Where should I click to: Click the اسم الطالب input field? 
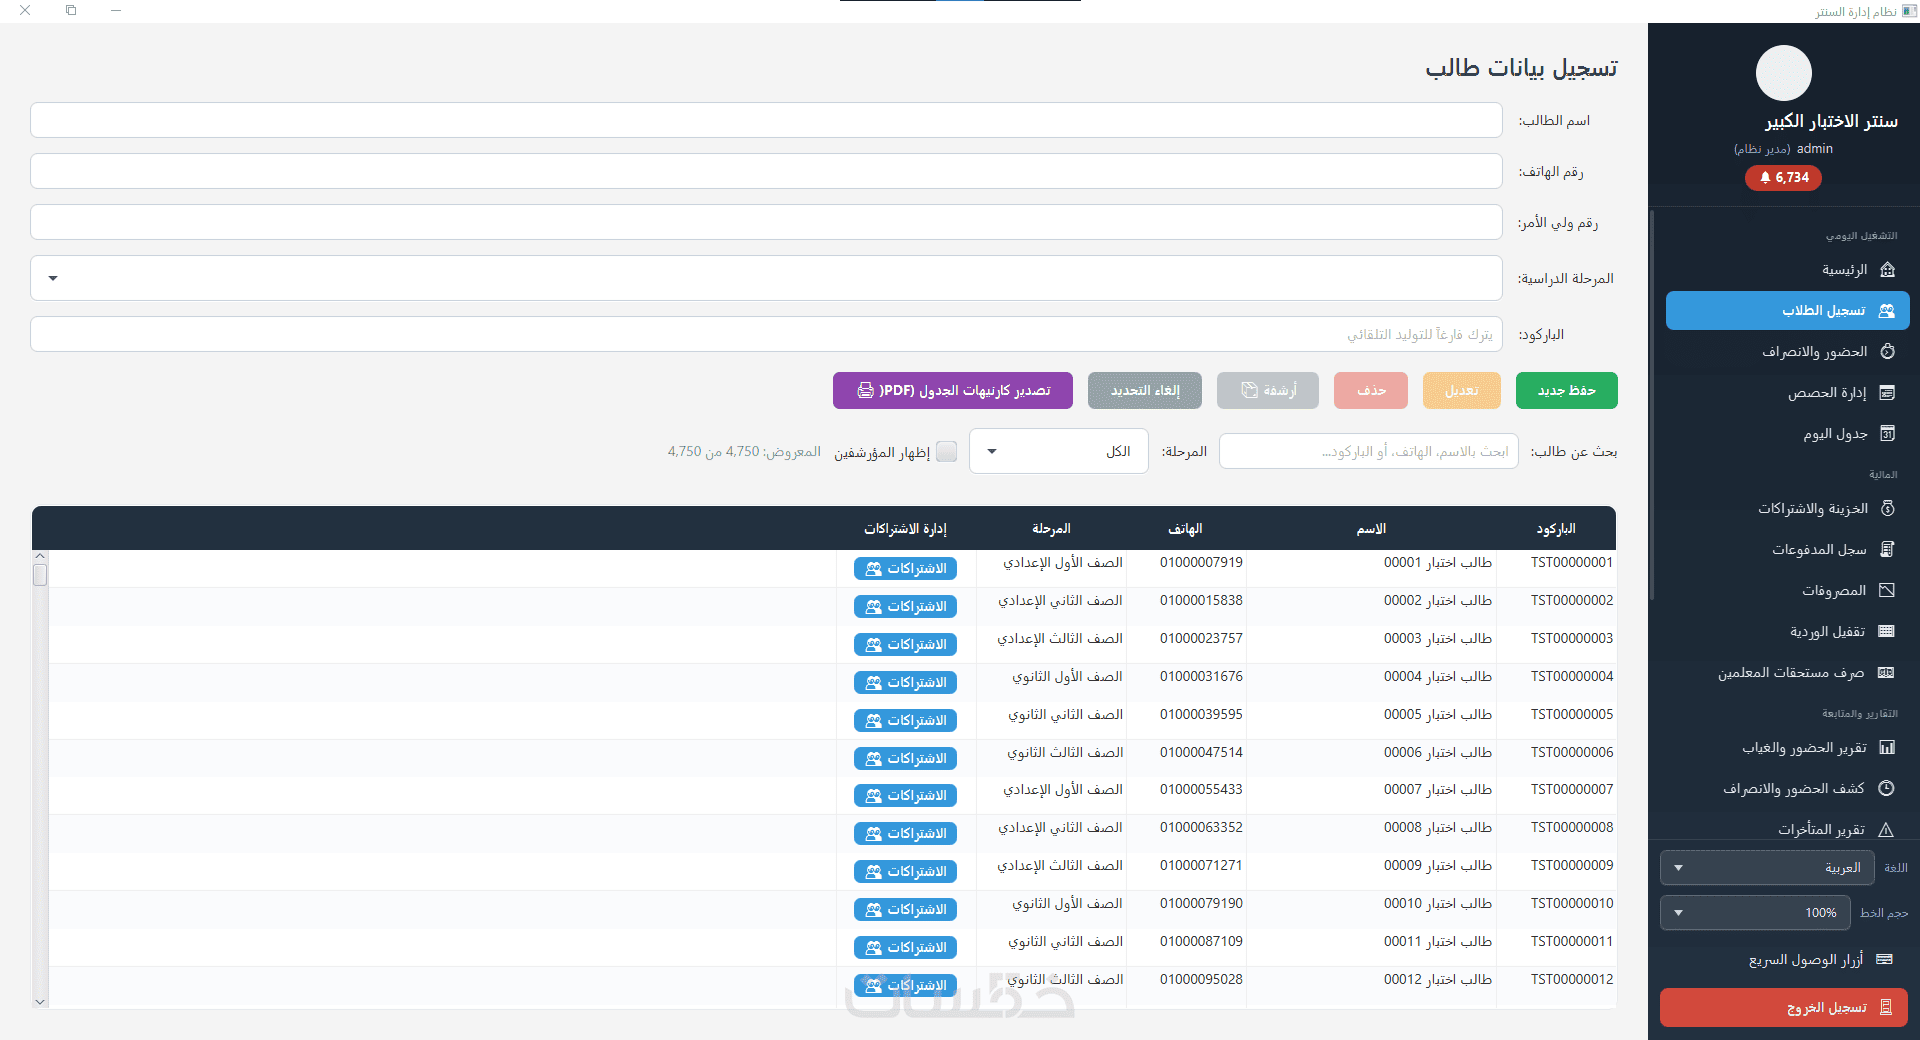pyautogui.click(x=766, y=120)
